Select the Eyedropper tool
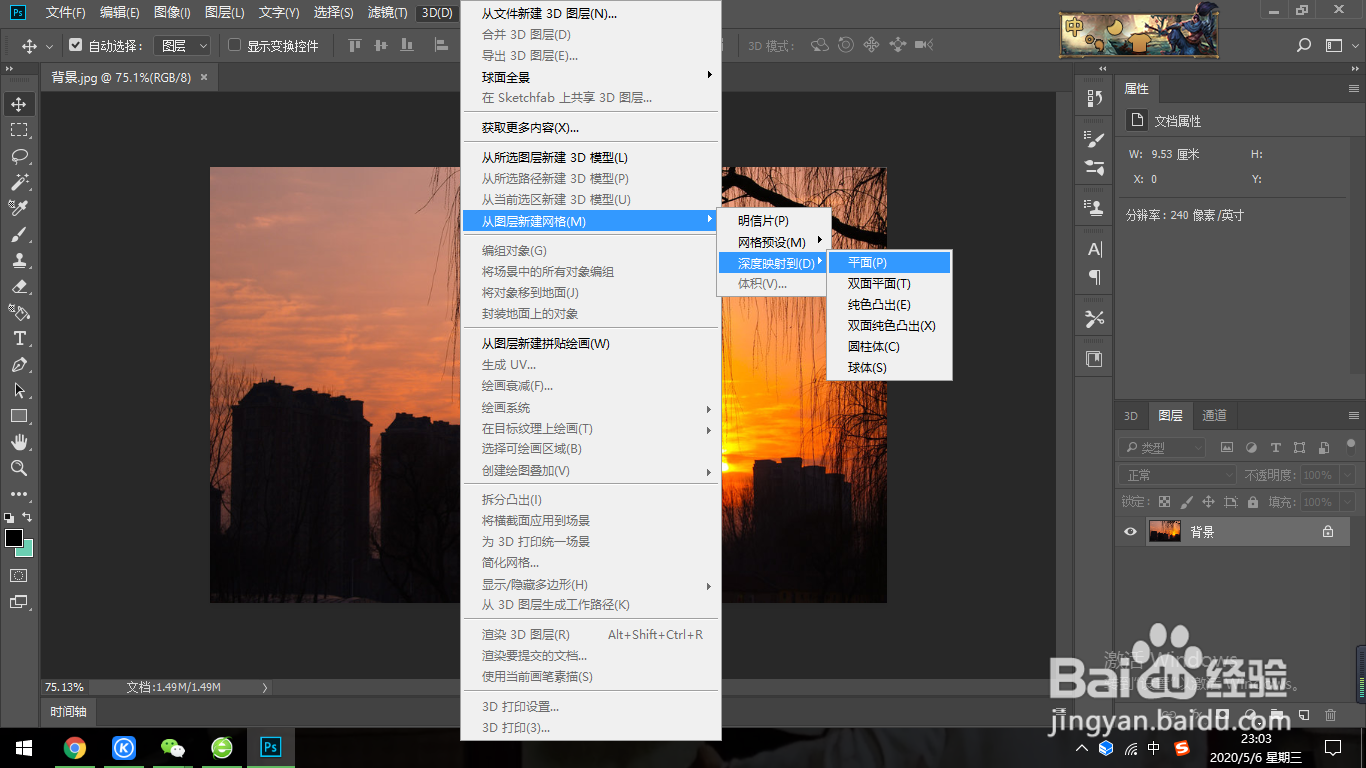This screenshot has width=1366, height=768. click(x=19, y=208)
